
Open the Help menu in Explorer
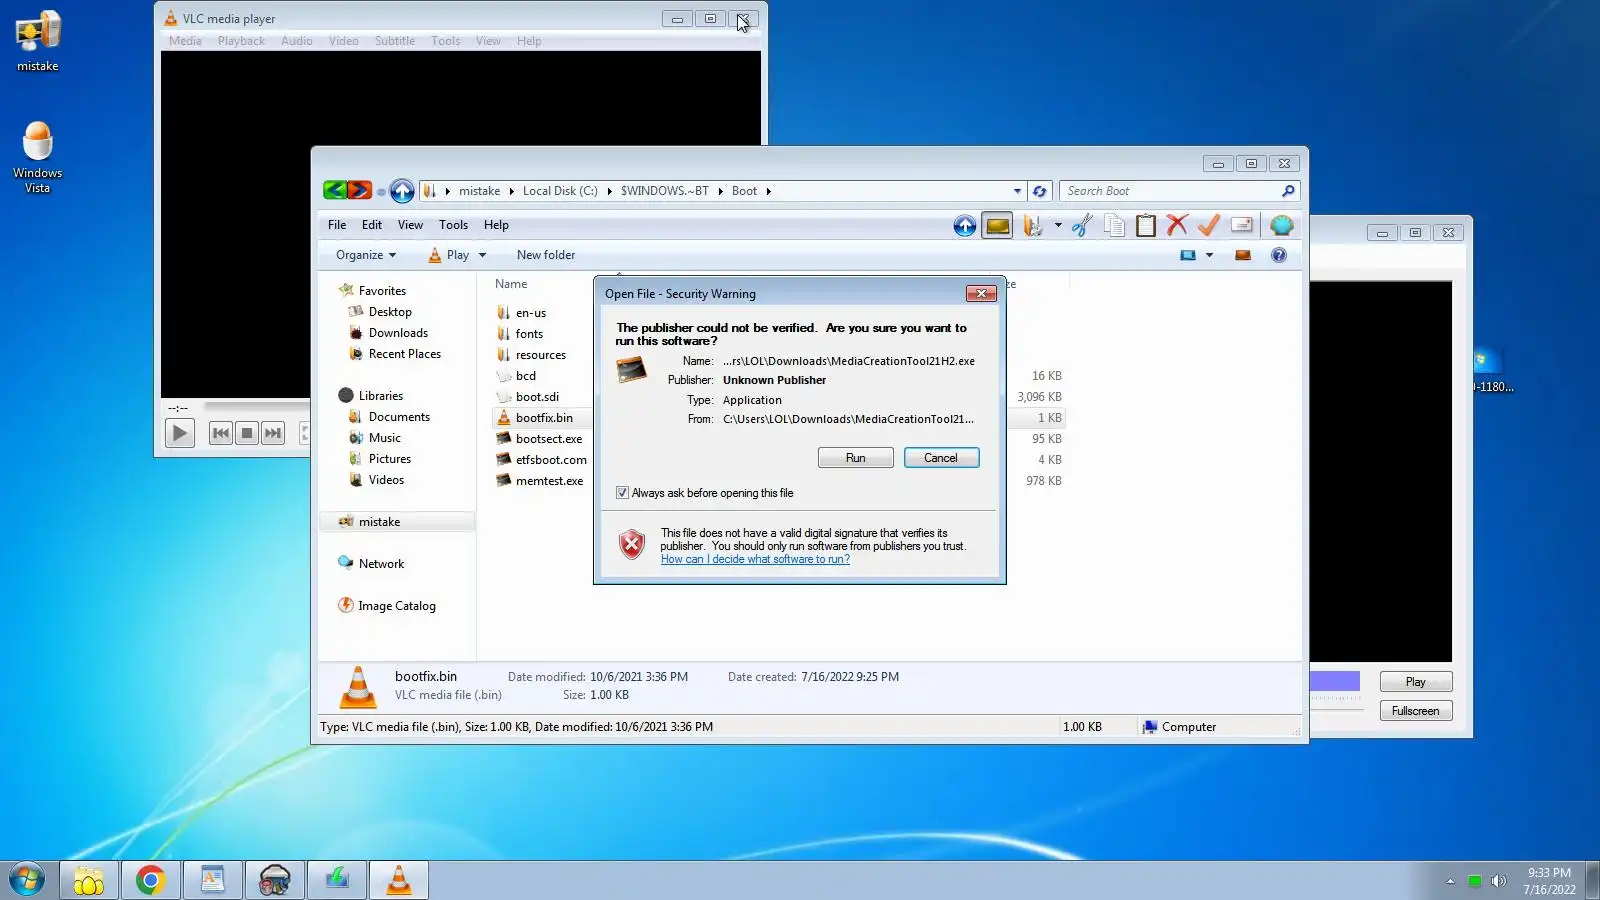click(x=496, y=225)
